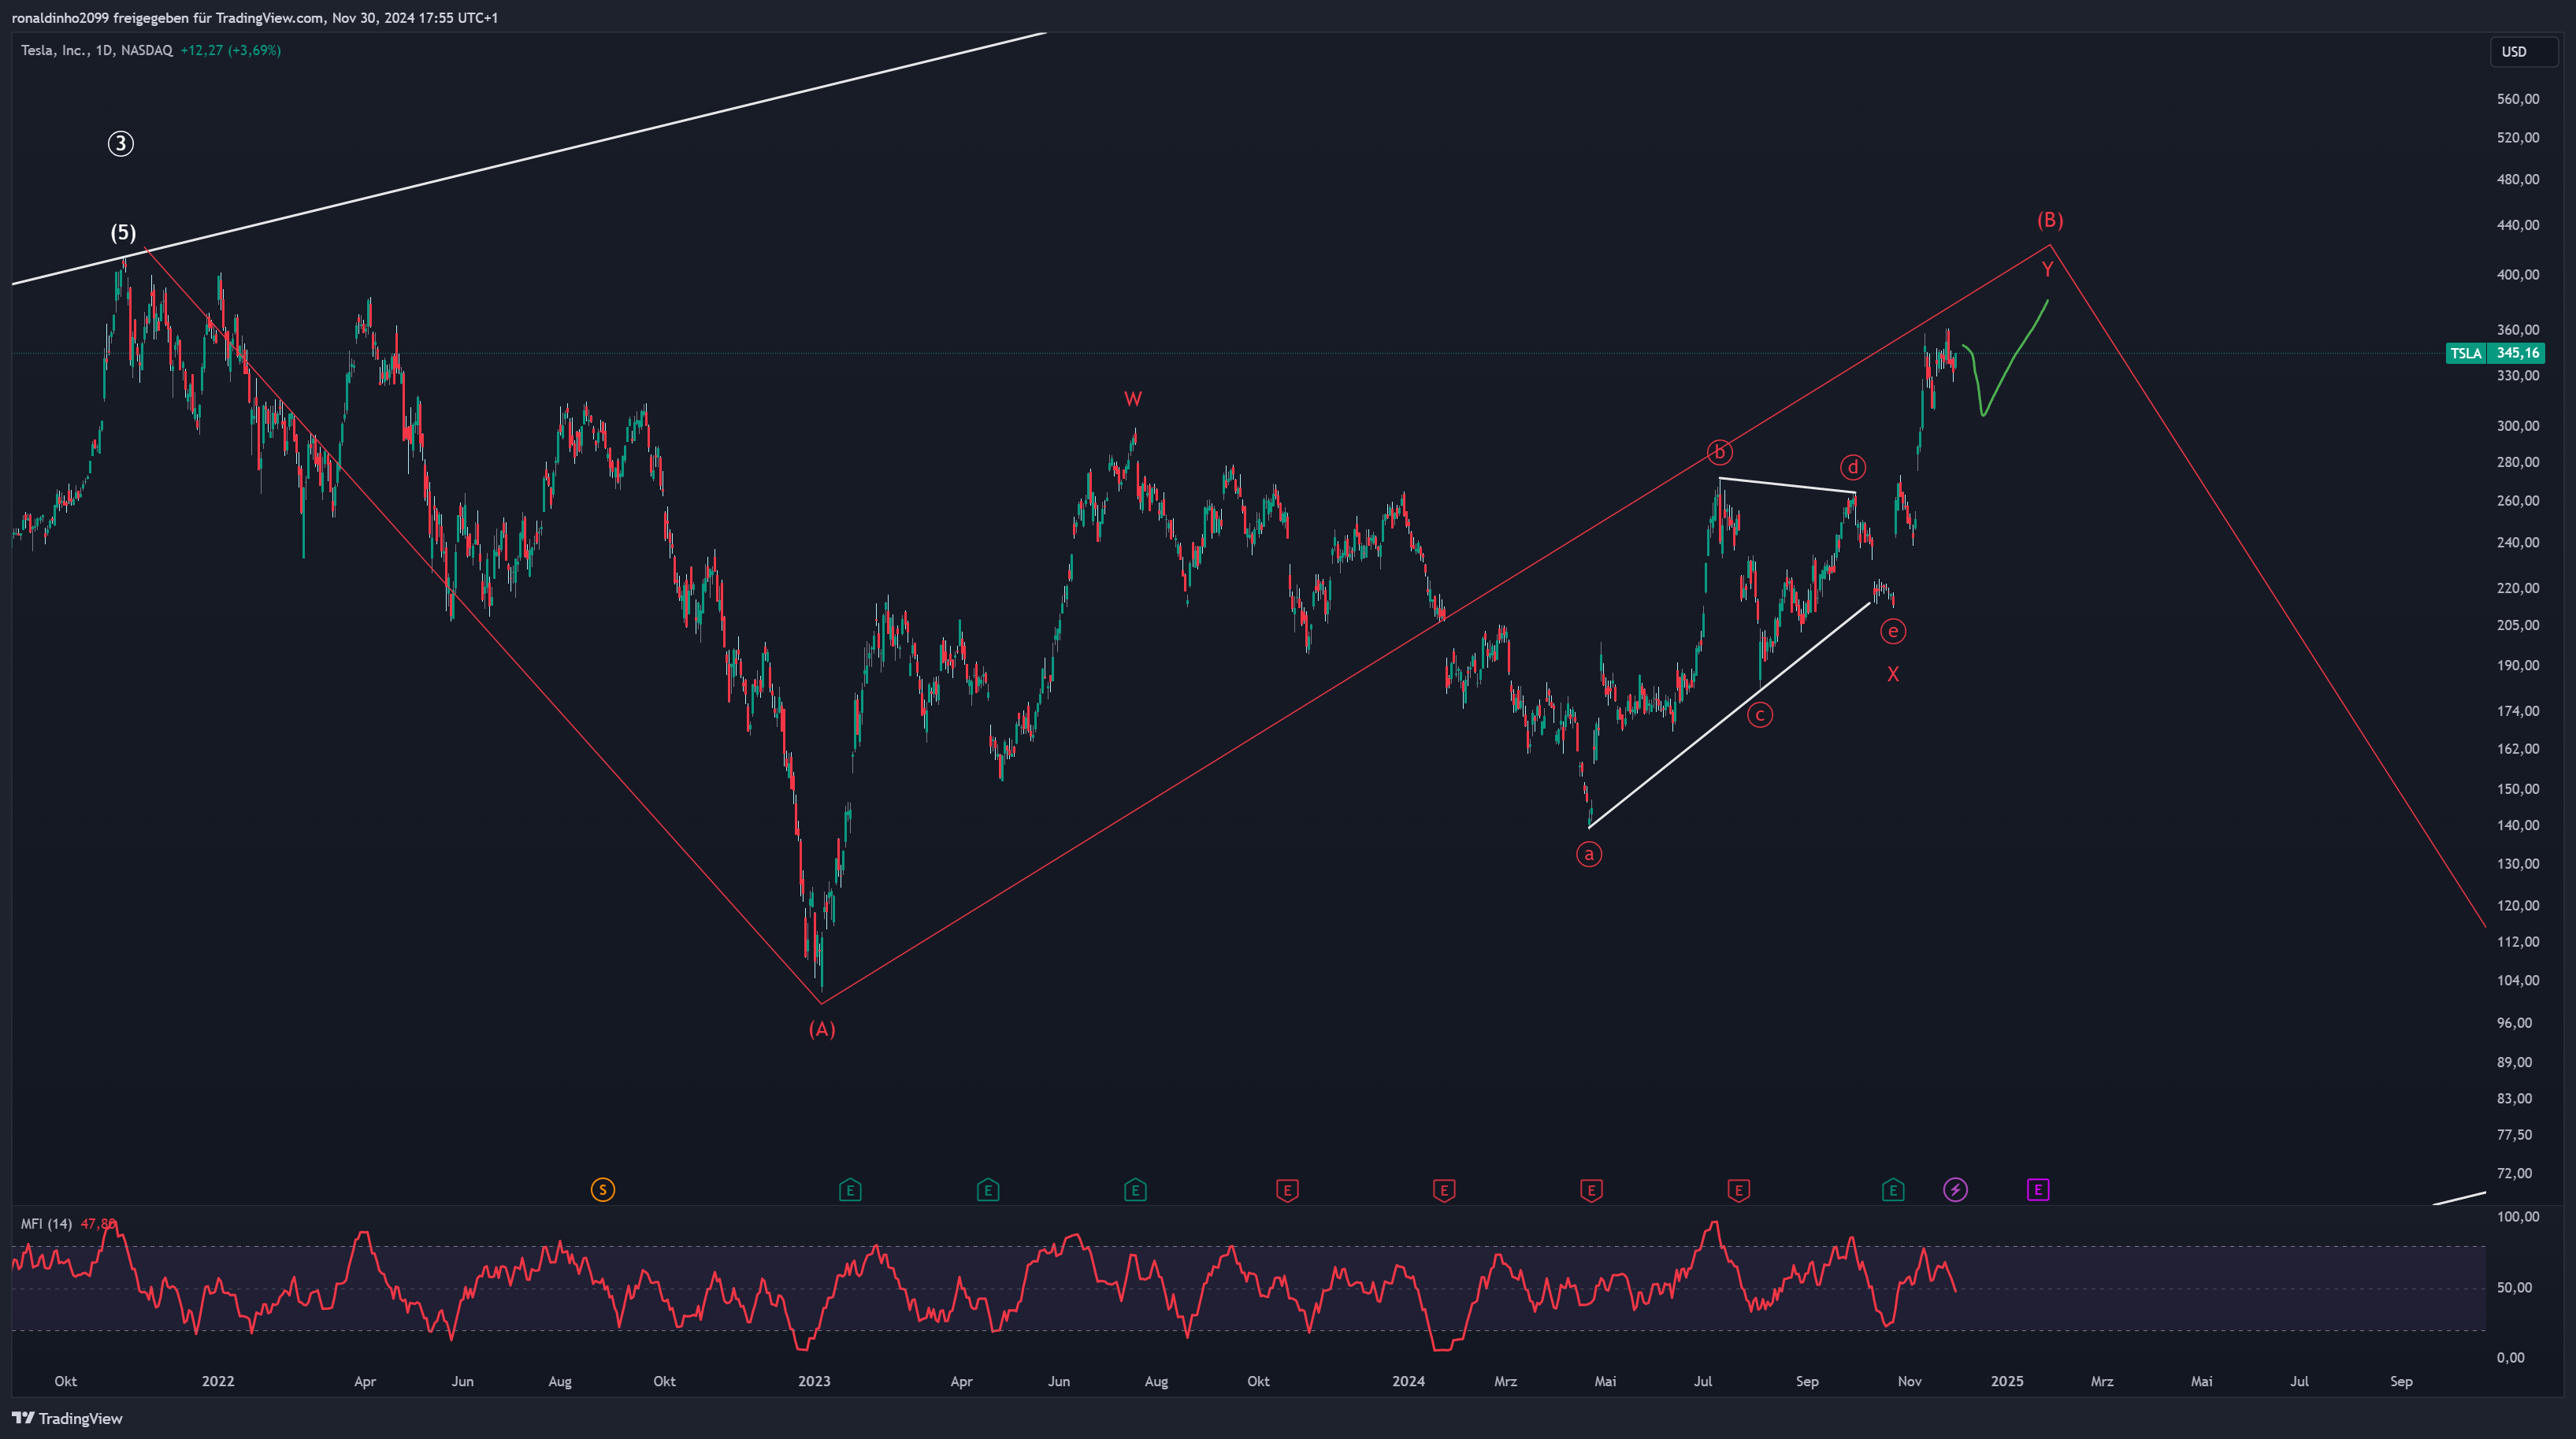
Task: Click the red W wave label
Action: click(x=1132, y=400)
